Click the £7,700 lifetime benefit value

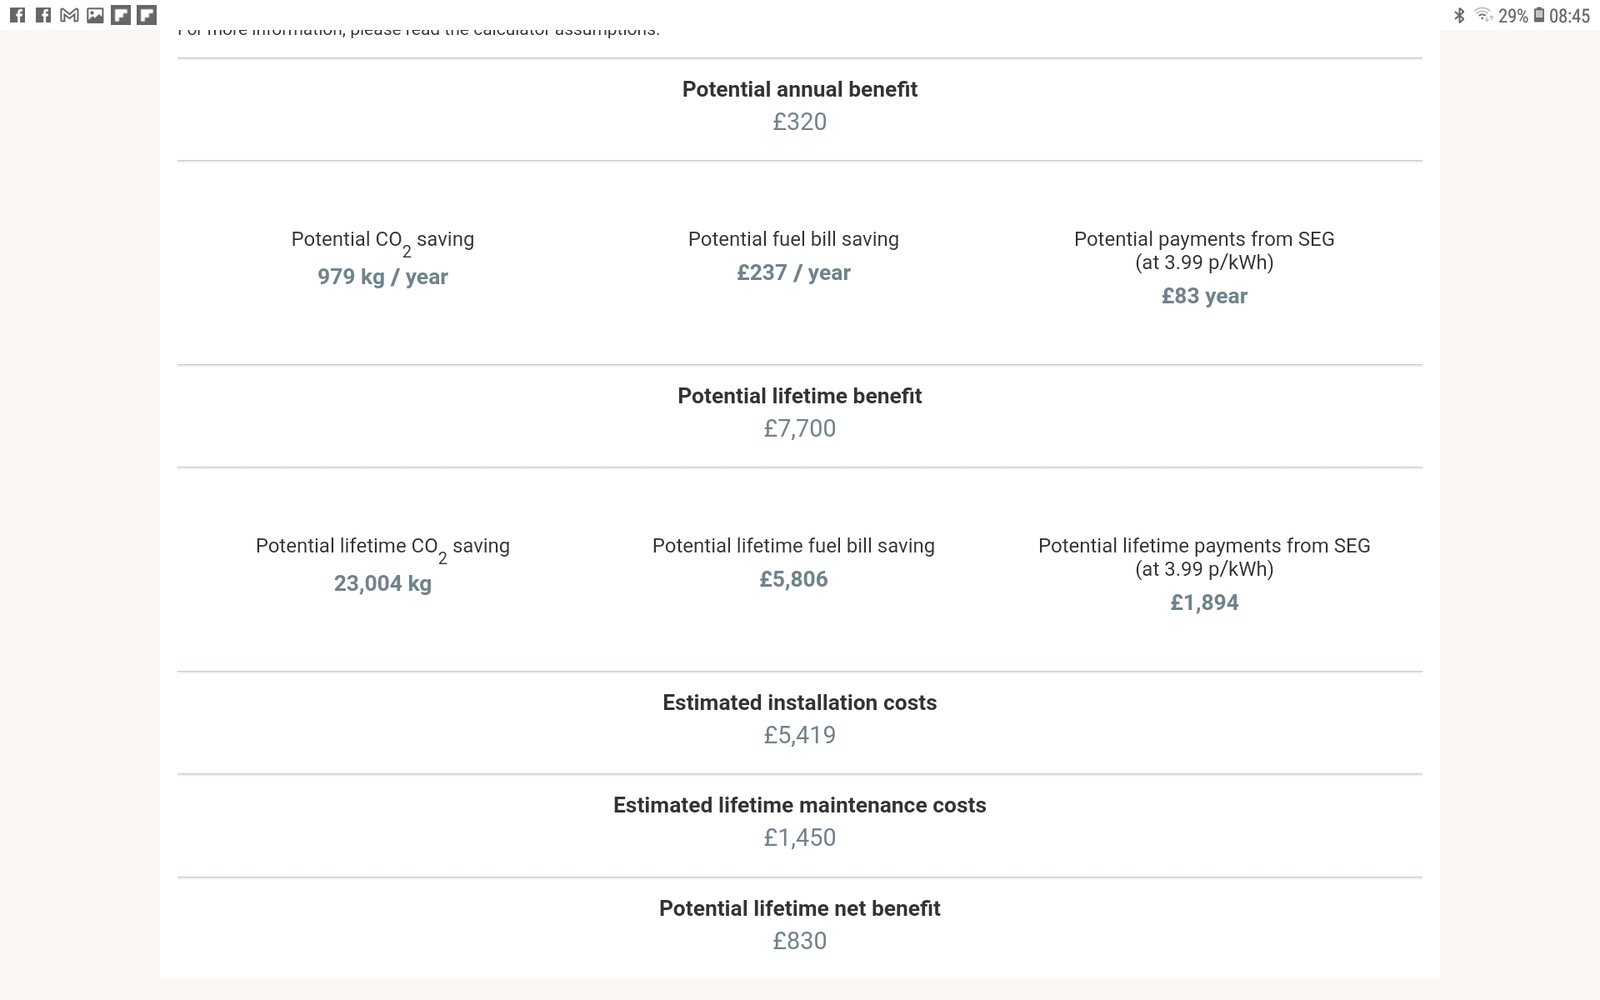click(800, 429)
